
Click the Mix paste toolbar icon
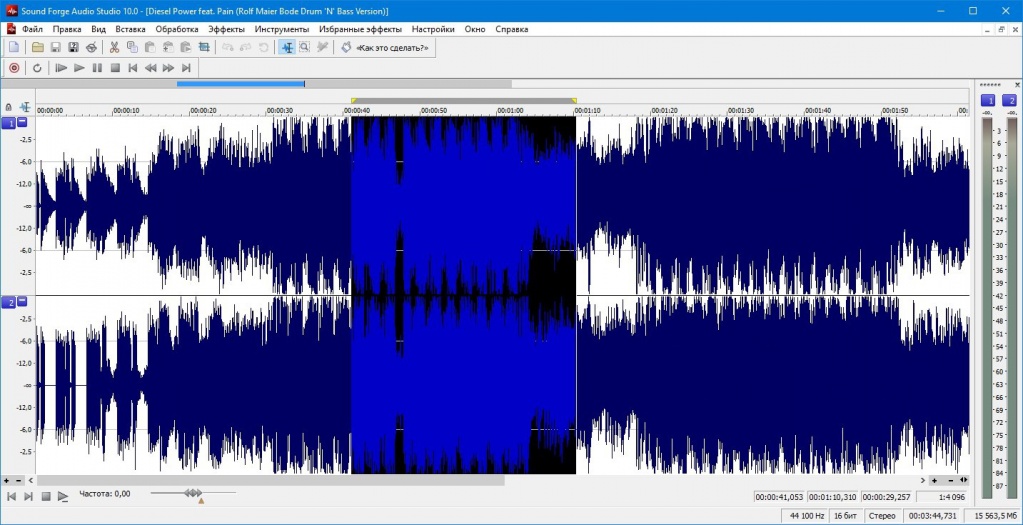point(168,47)
